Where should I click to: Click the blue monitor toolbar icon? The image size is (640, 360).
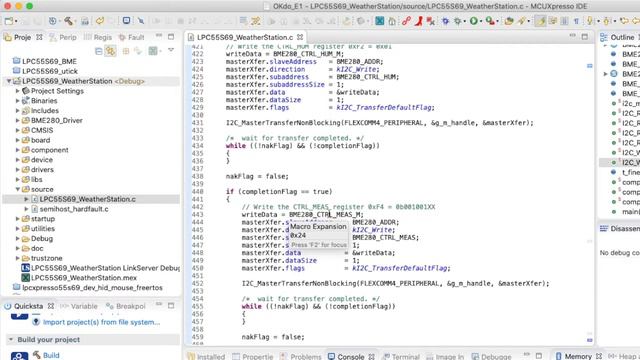pos(127,20)
